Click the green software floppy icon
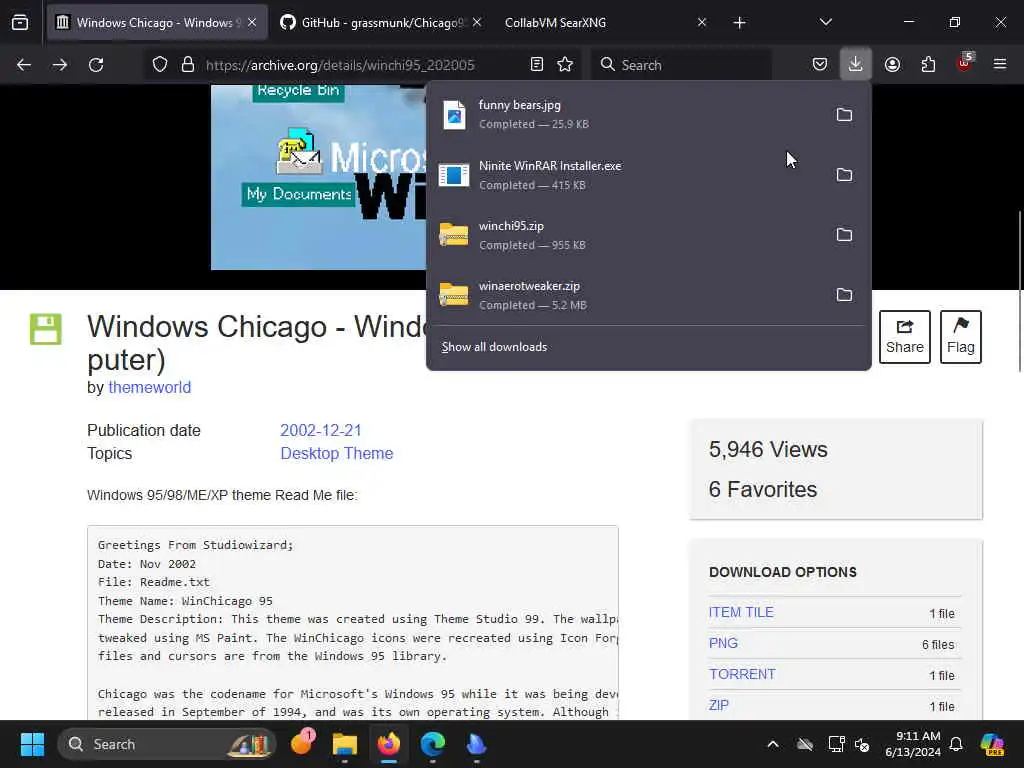This screenshot has width=1024, height=768. [x=46, y=329]
